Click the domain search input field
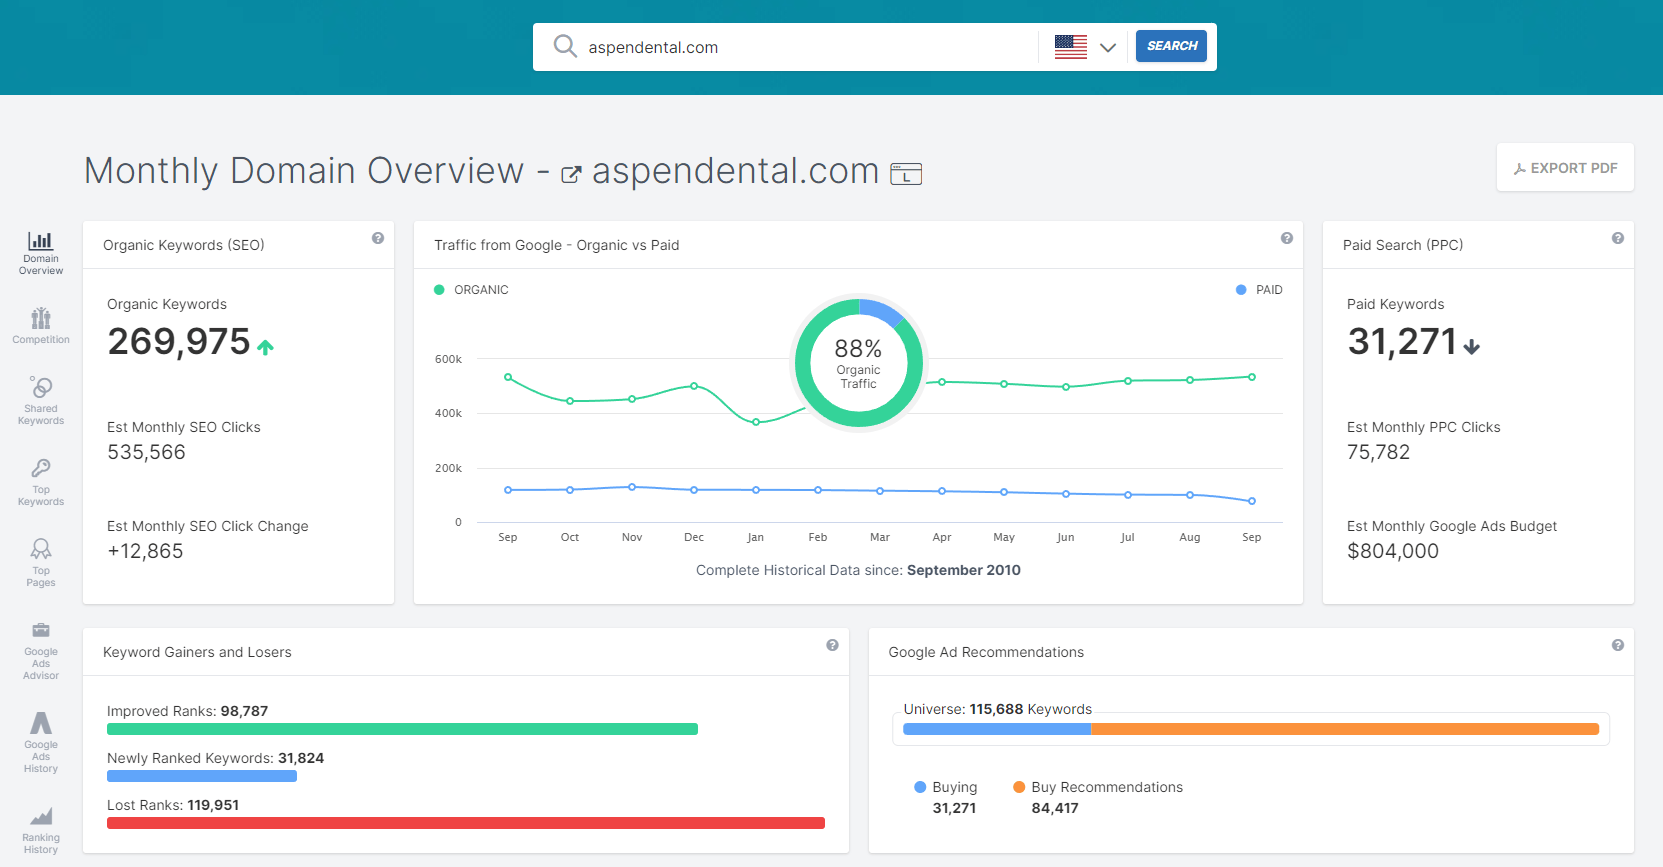 (800, 47)
